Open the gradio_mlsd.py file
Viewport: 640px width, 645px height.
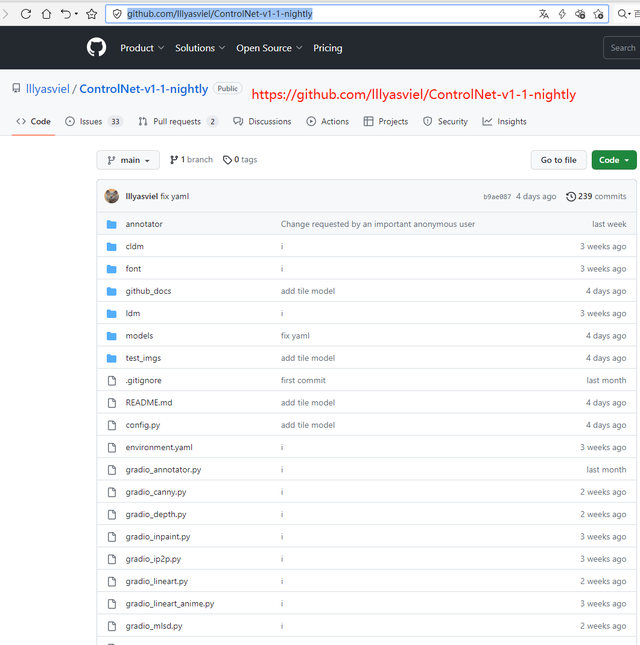(154, 626)
